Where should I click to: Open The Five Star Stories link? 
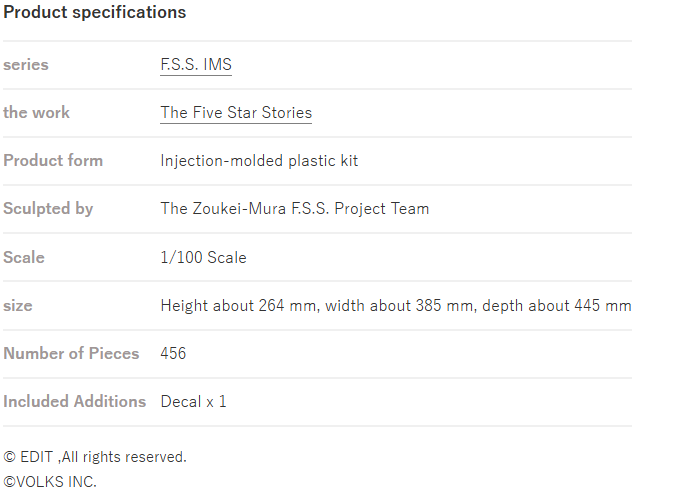pos(236,113)
